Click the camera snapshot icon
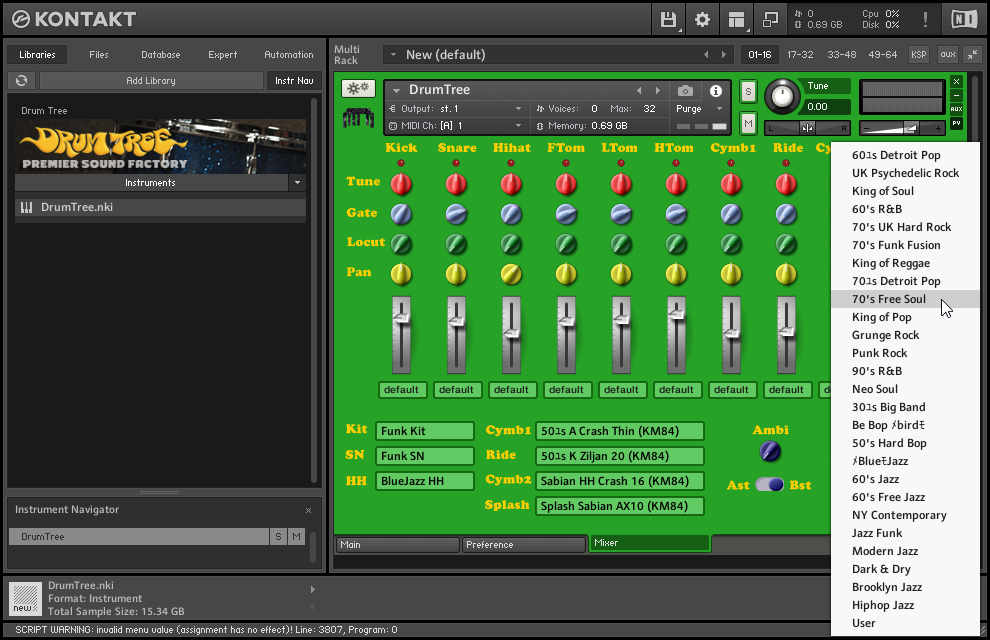This screenshot has width=990, height=640. pyautogui.click(x=685, y=91)
